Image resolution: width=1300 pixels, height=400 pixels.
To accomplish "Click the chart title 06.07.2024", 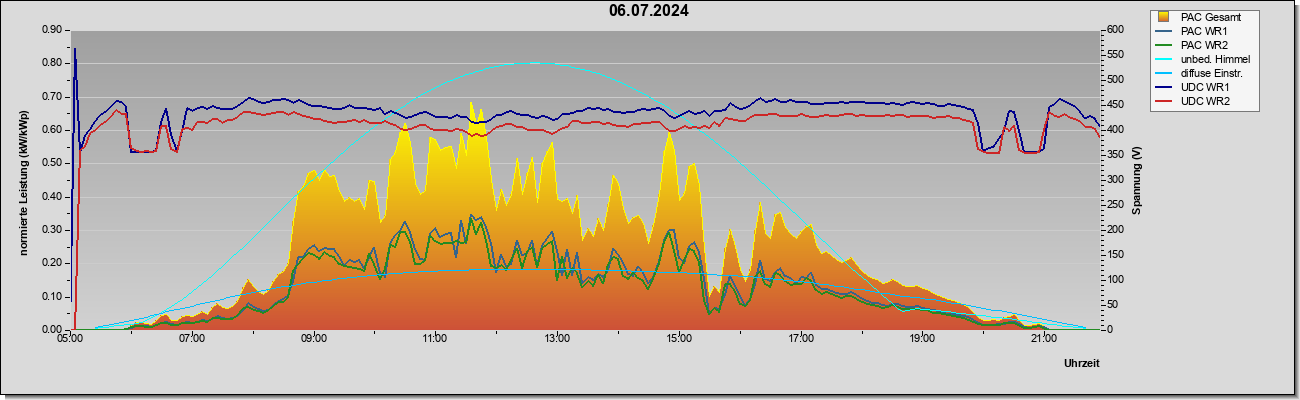I will (649, 11).
